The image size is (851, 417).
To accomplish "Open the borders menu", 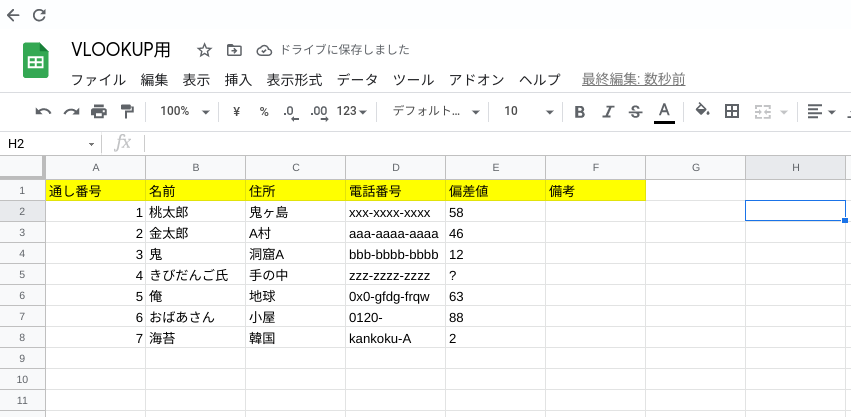I will pos(732,112).
